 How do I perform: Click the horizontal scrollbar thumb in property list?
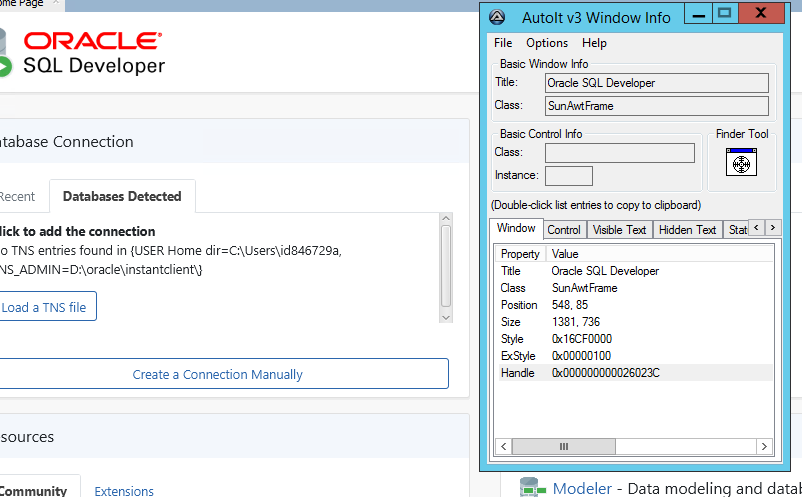coord(564,446)
